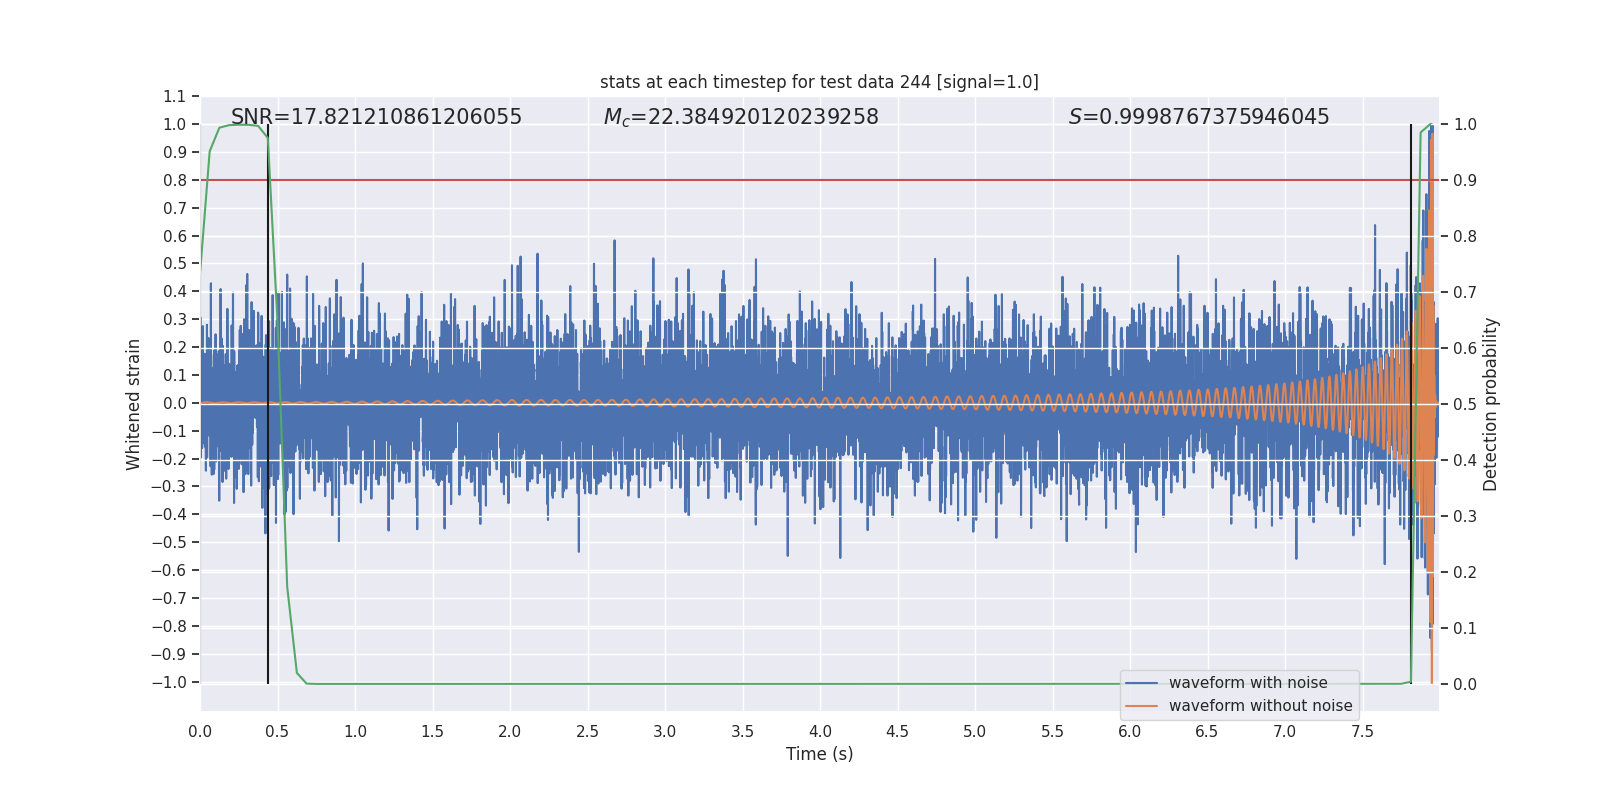The height and width of the screenshot is (800, 1600).
Task: Click the "Time (s)" x-axis label
Action: tap(819, 754)
